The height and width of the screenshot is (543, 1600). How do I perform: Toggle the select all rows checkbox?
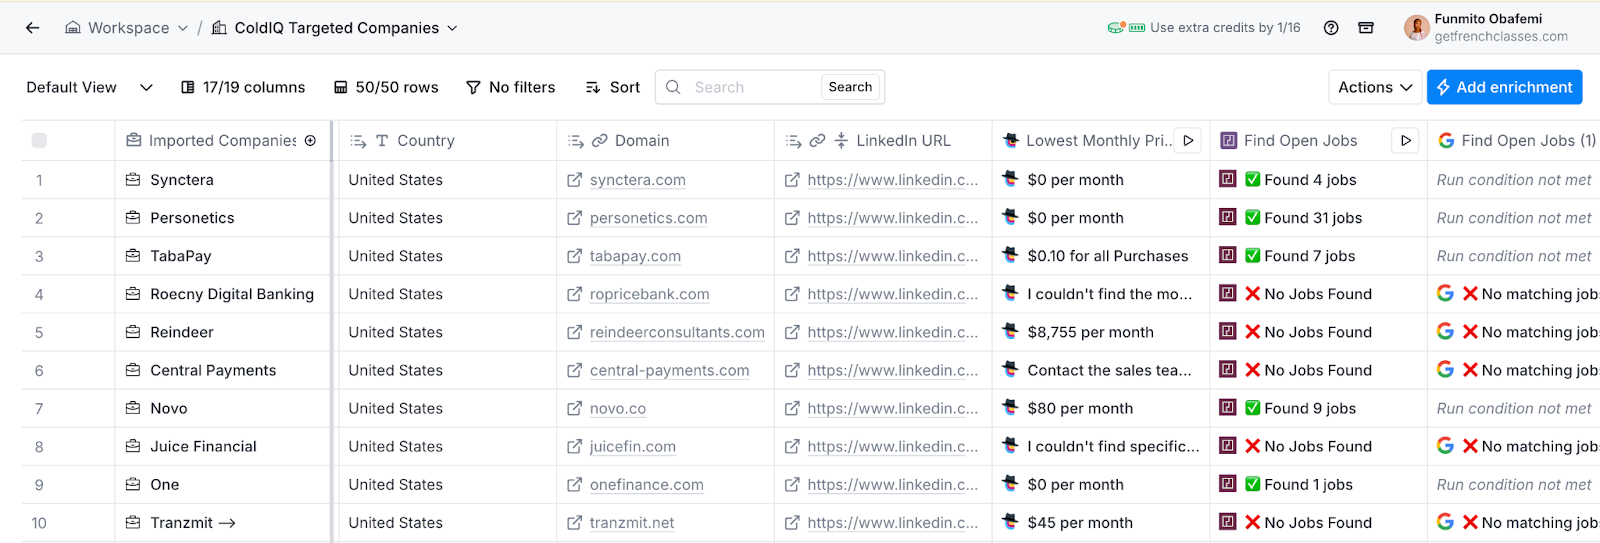coord(39,141)
